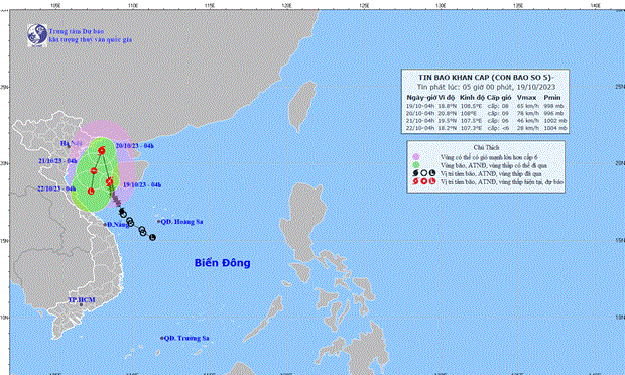Click the QD. Hoàng Sa location dot

click(158, 222)
